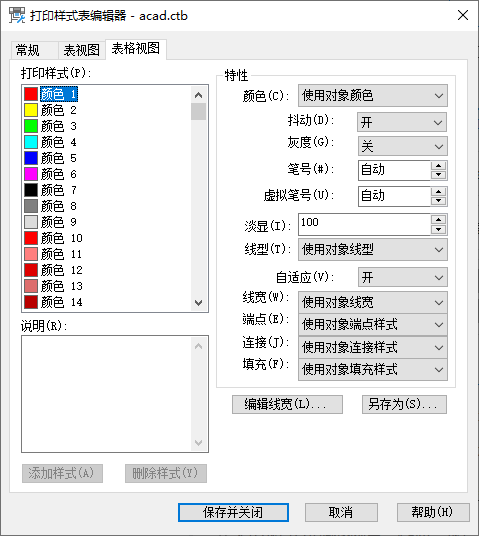Image resolution: width=479 pixels, height=536 pixels.
Task: Select plot style 颜色 3
Action: point(59,126)
